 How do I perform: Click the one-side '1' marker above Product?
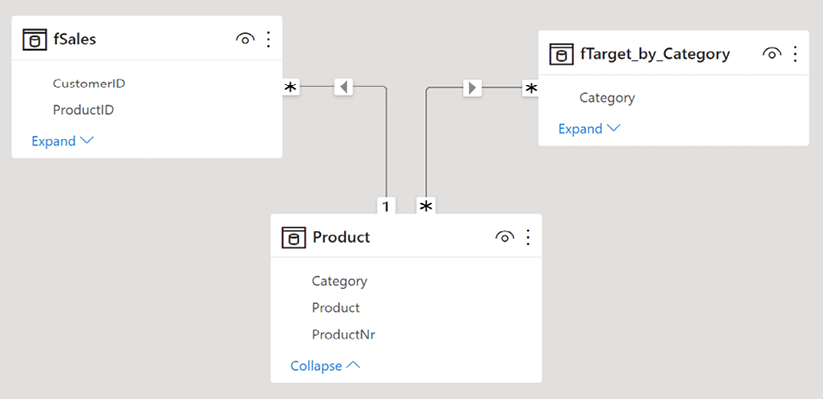386,206
